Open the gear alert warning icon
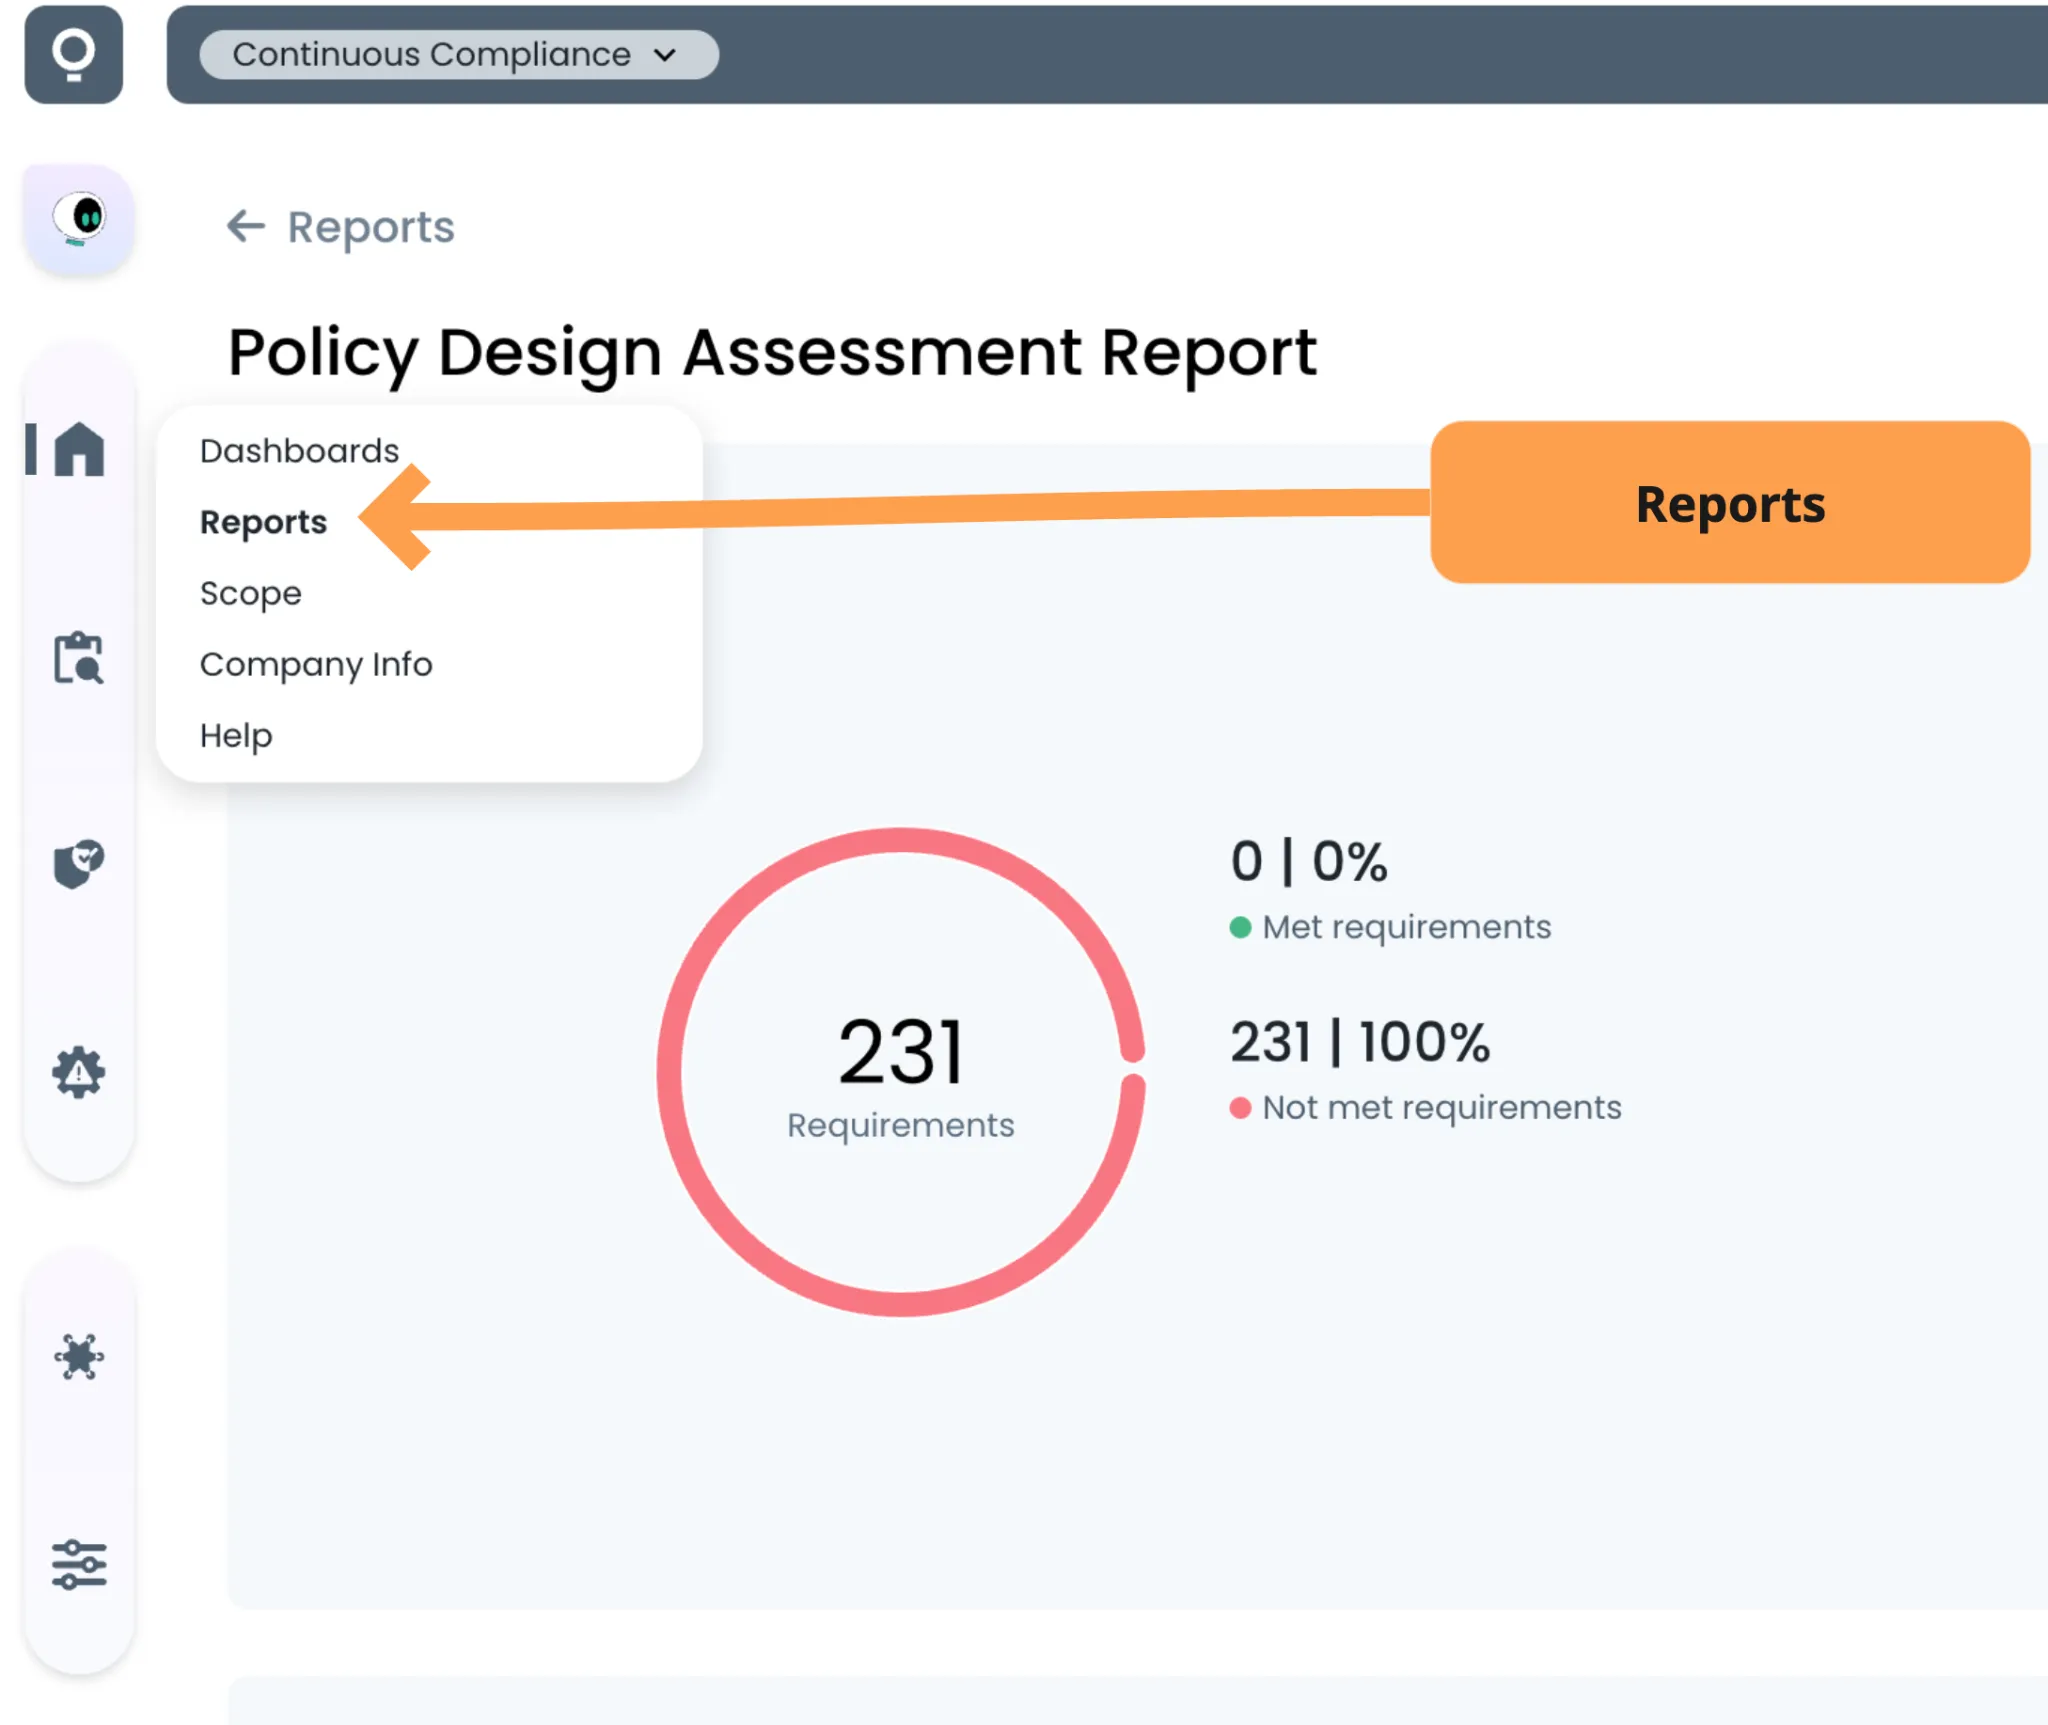Image resolution: width=2048 pixels, height=1725 pixels. [78, 1072]
